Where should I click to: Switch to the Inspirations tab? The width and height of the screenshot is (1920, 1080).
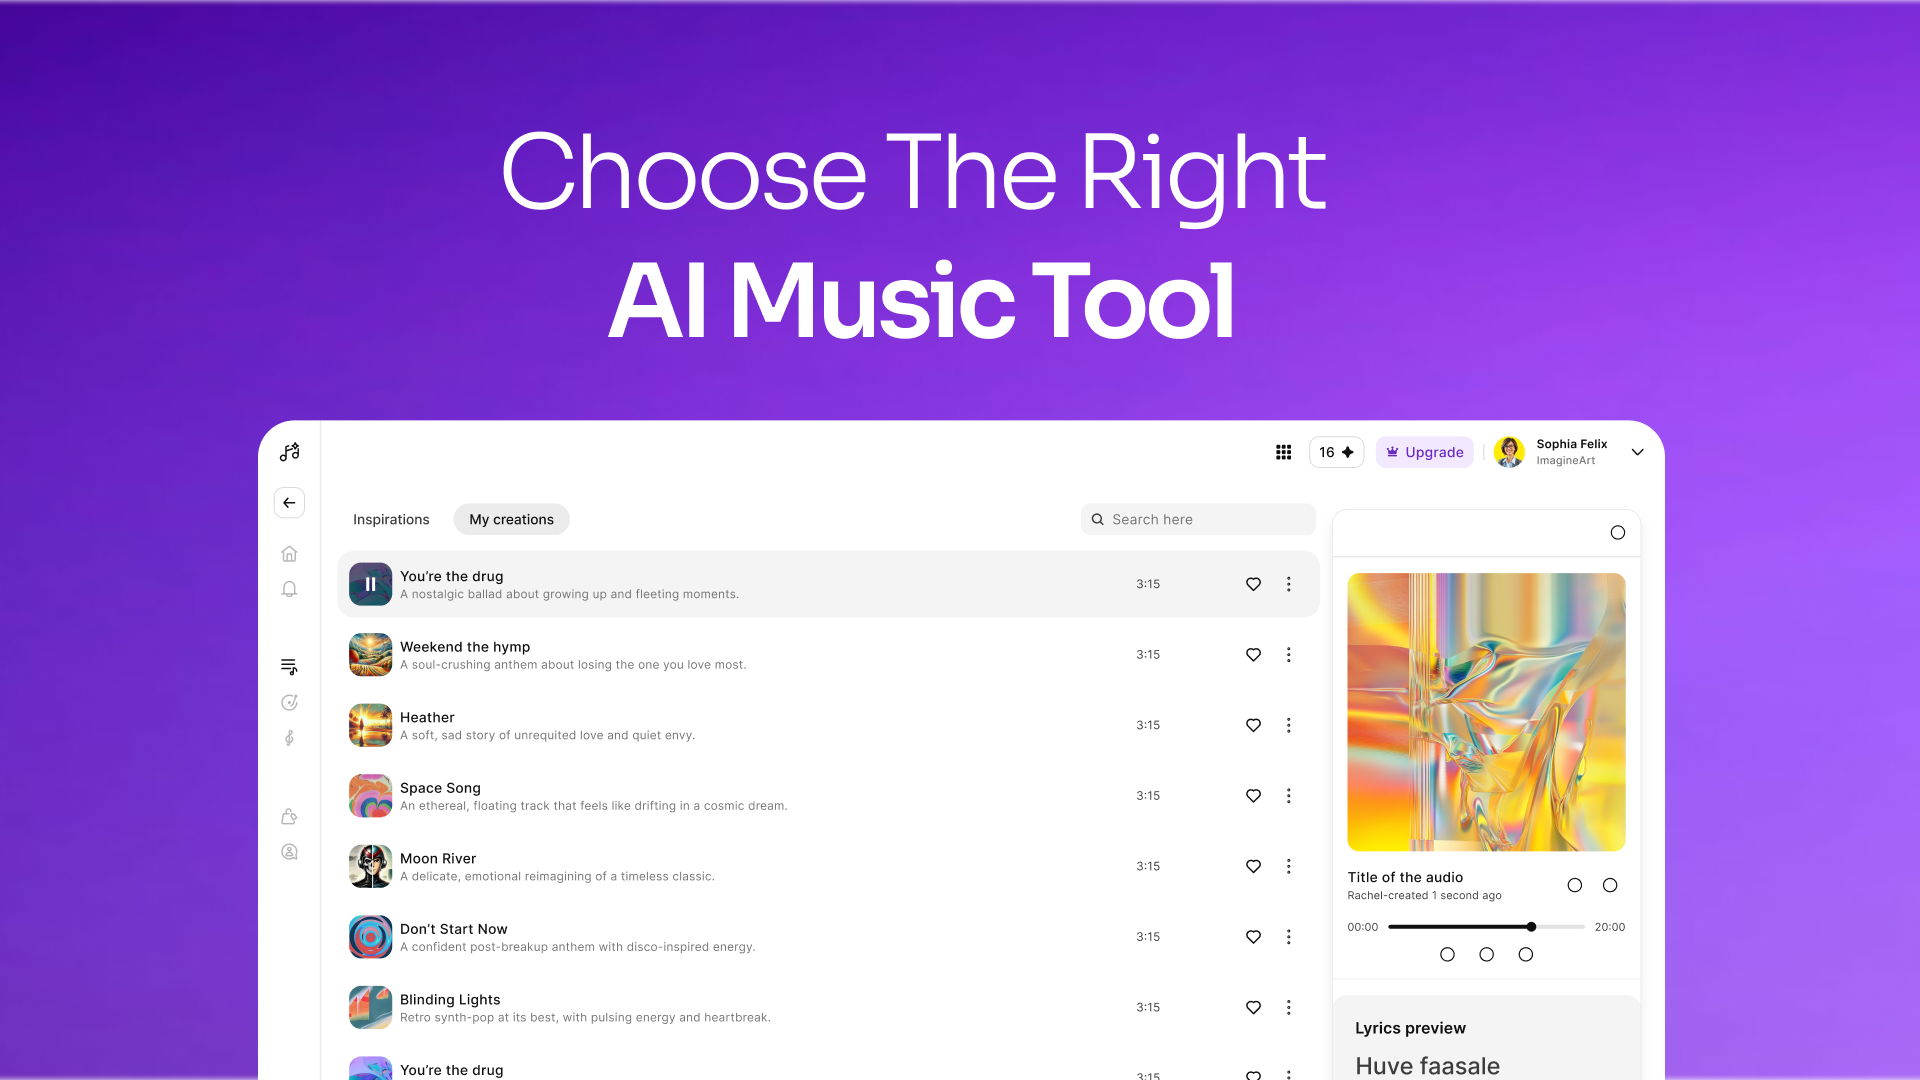391,520
